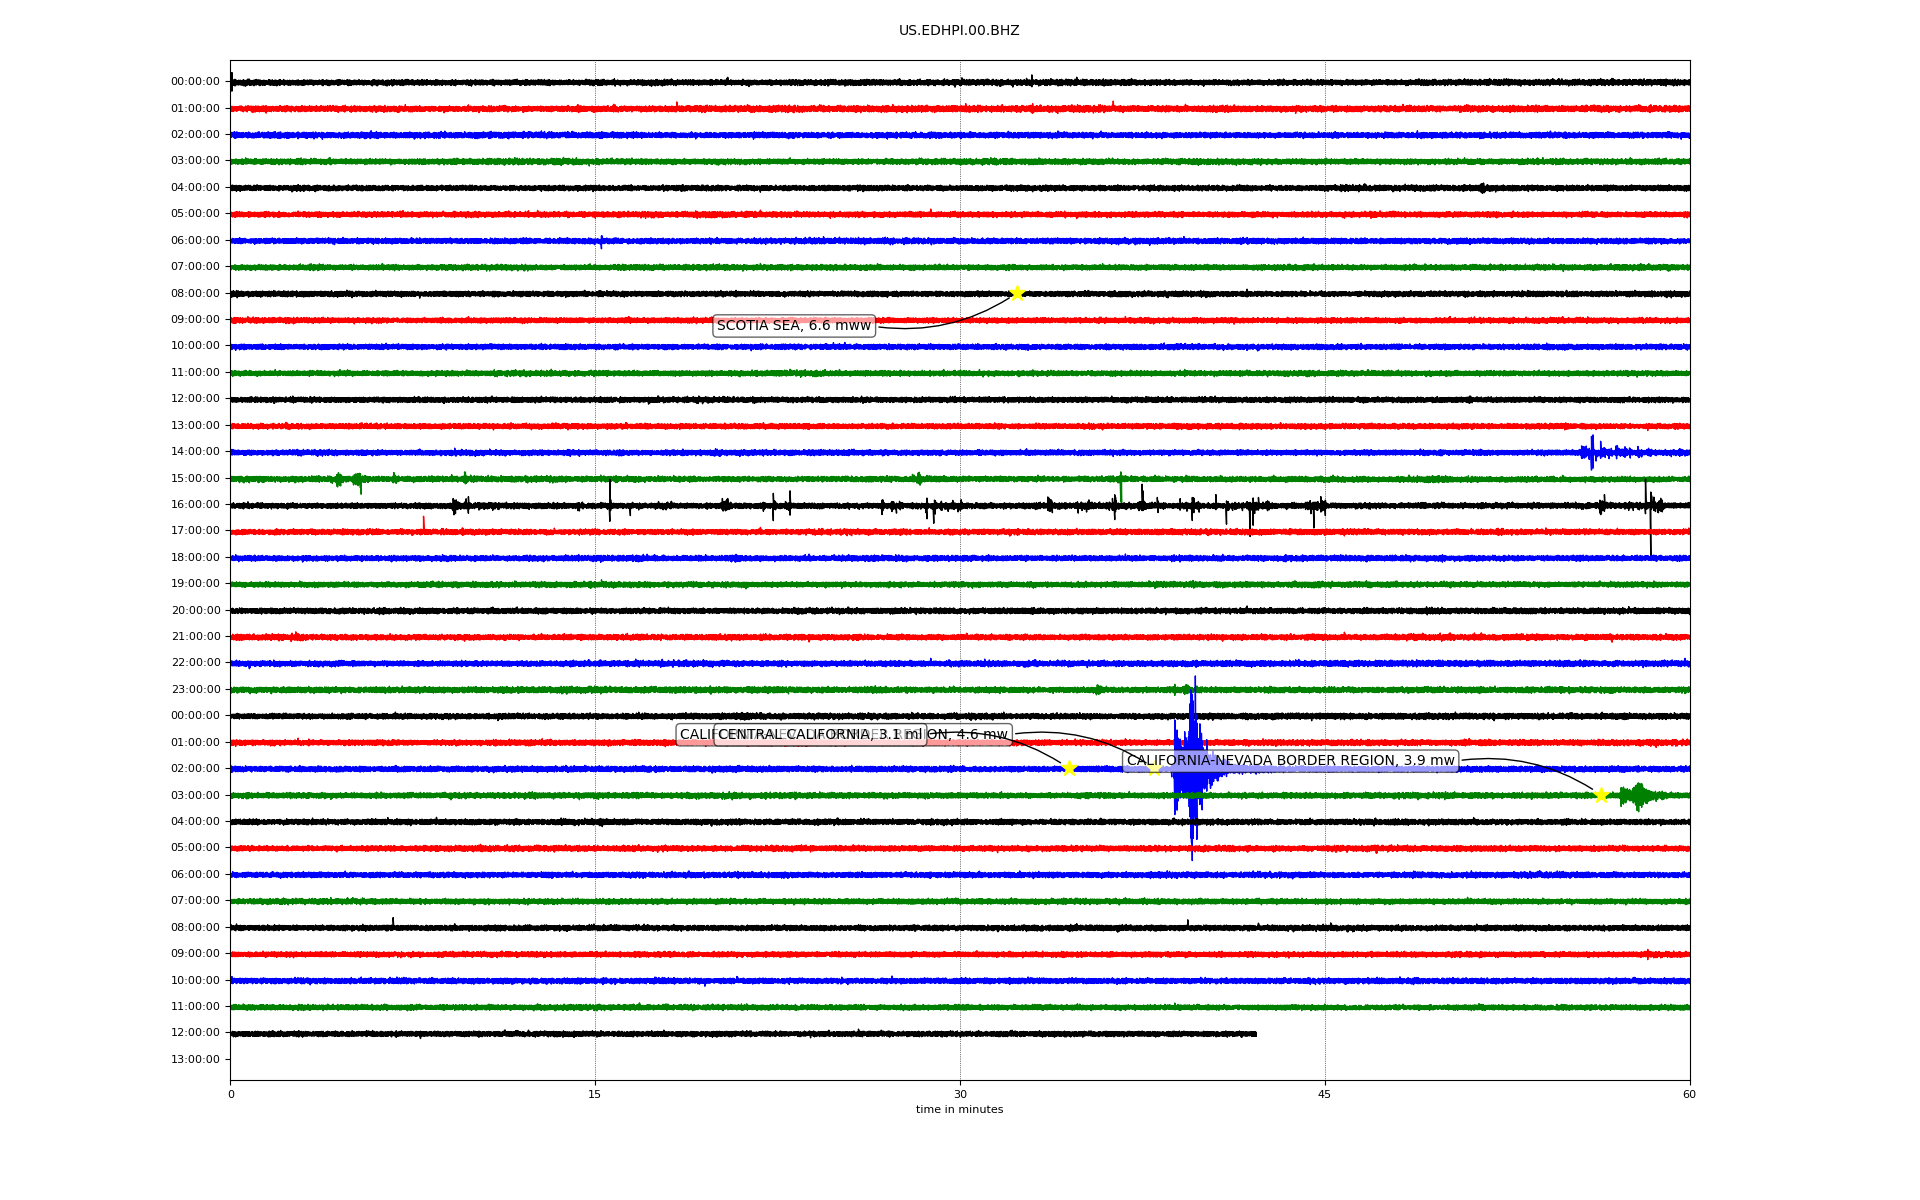Click the x-axis tick label 30
The width and height of the screenshot is (1920, 1200).
pyautogui.click(x=960, y=1094)
